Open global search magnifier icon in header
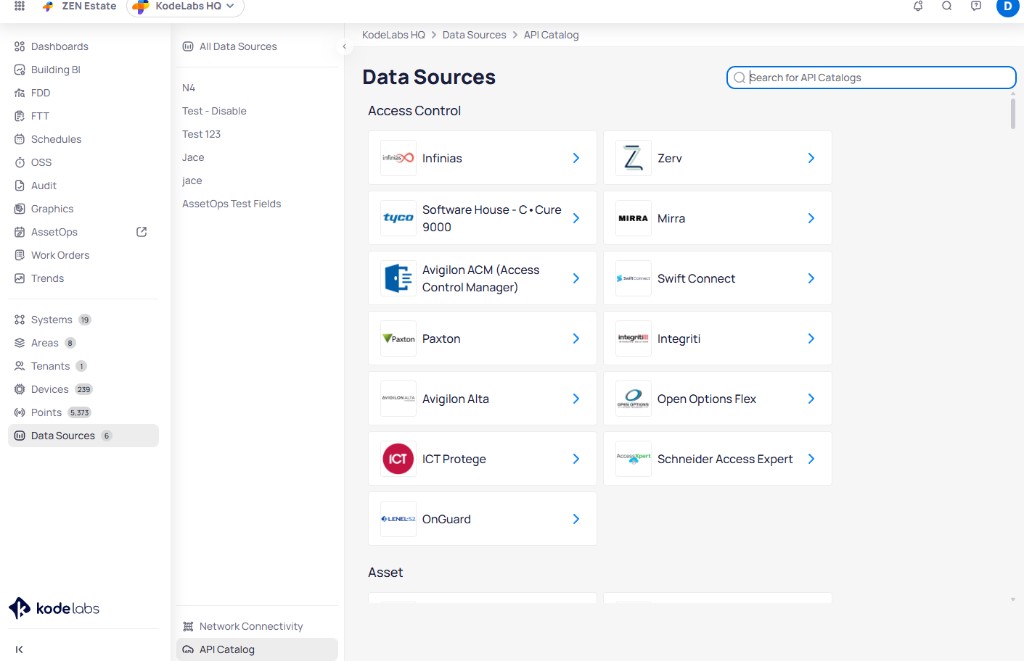1024x661 pixels. (x=946, y=6)
